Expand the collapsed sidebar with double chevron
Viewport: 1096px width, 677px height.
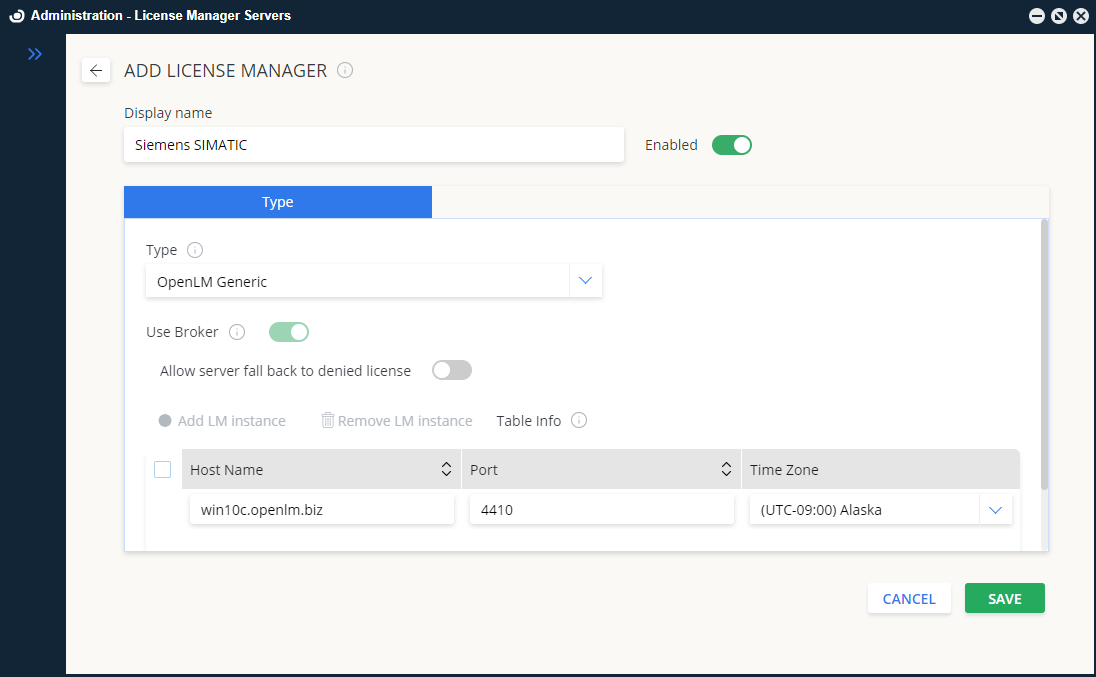click(35, 54)
